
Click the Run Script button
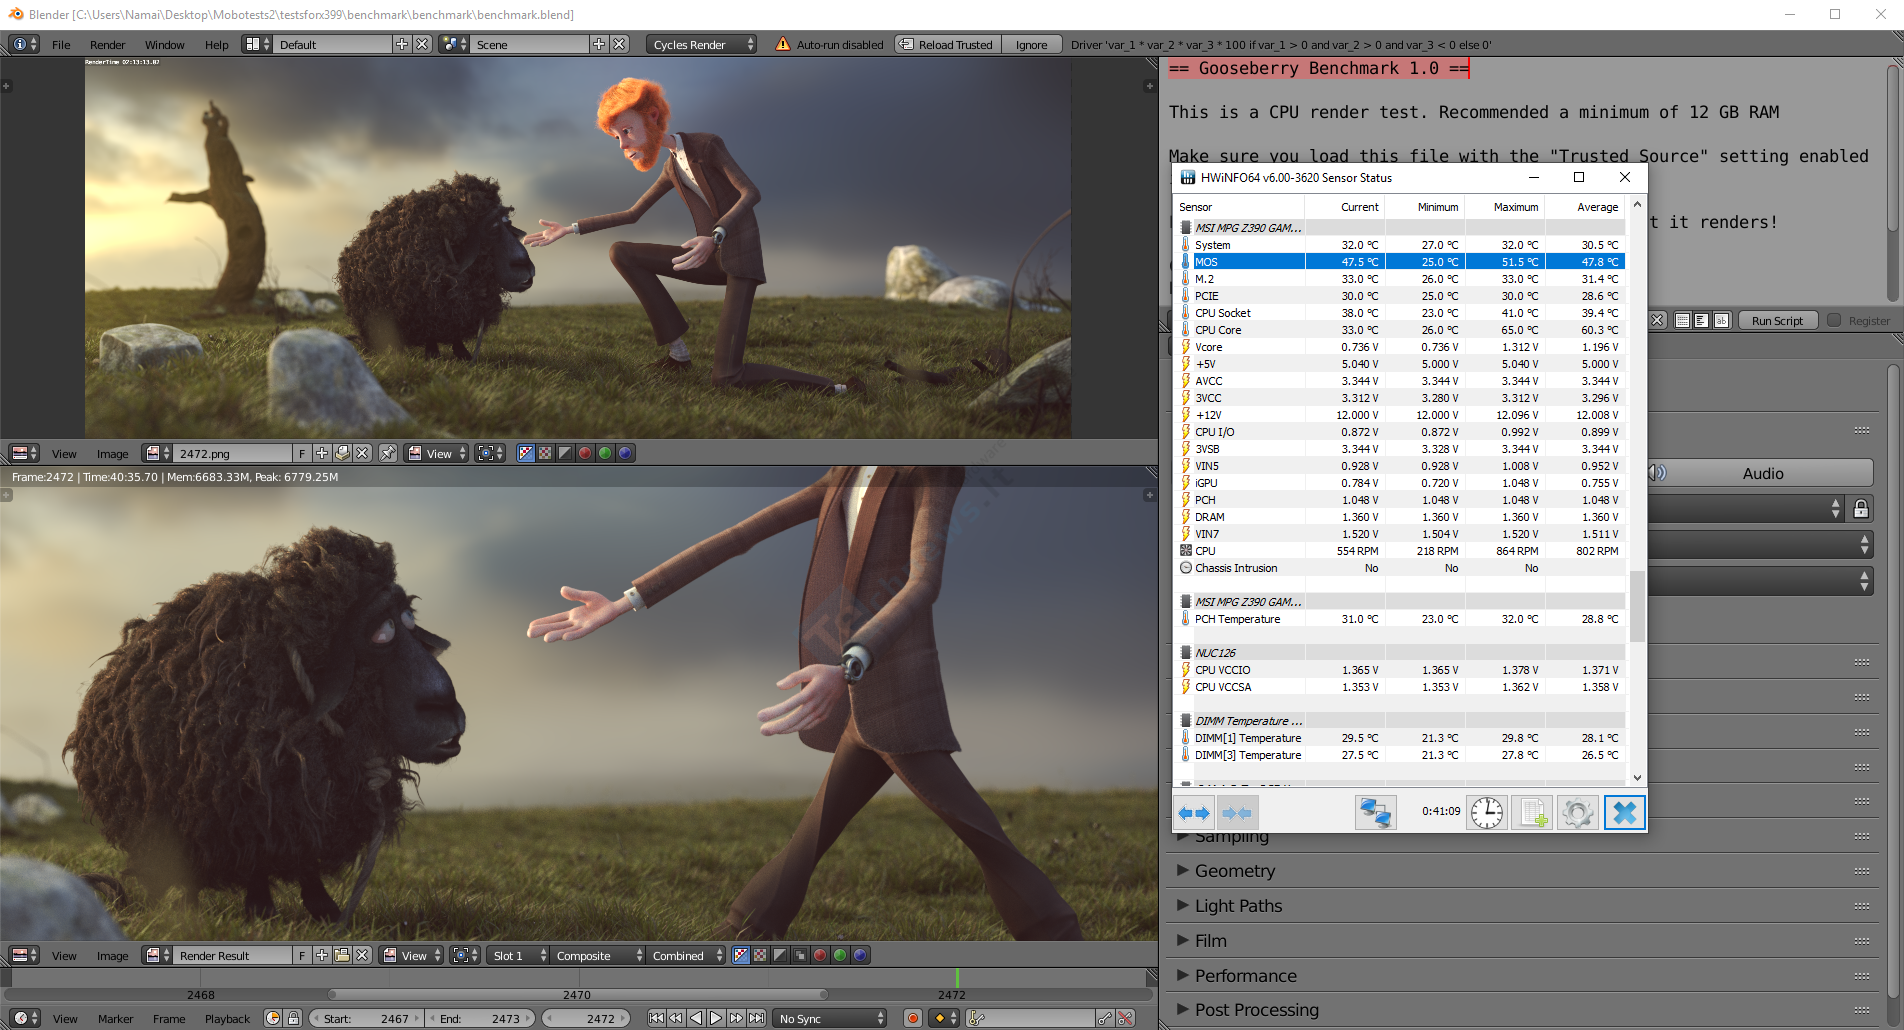1777,321
